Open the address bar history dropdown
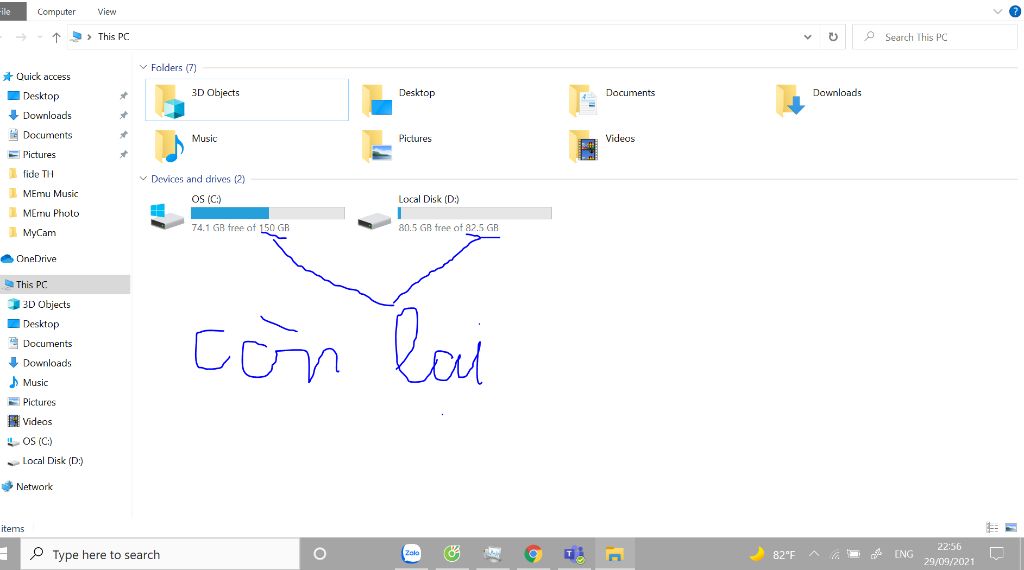 click(807, 37)
